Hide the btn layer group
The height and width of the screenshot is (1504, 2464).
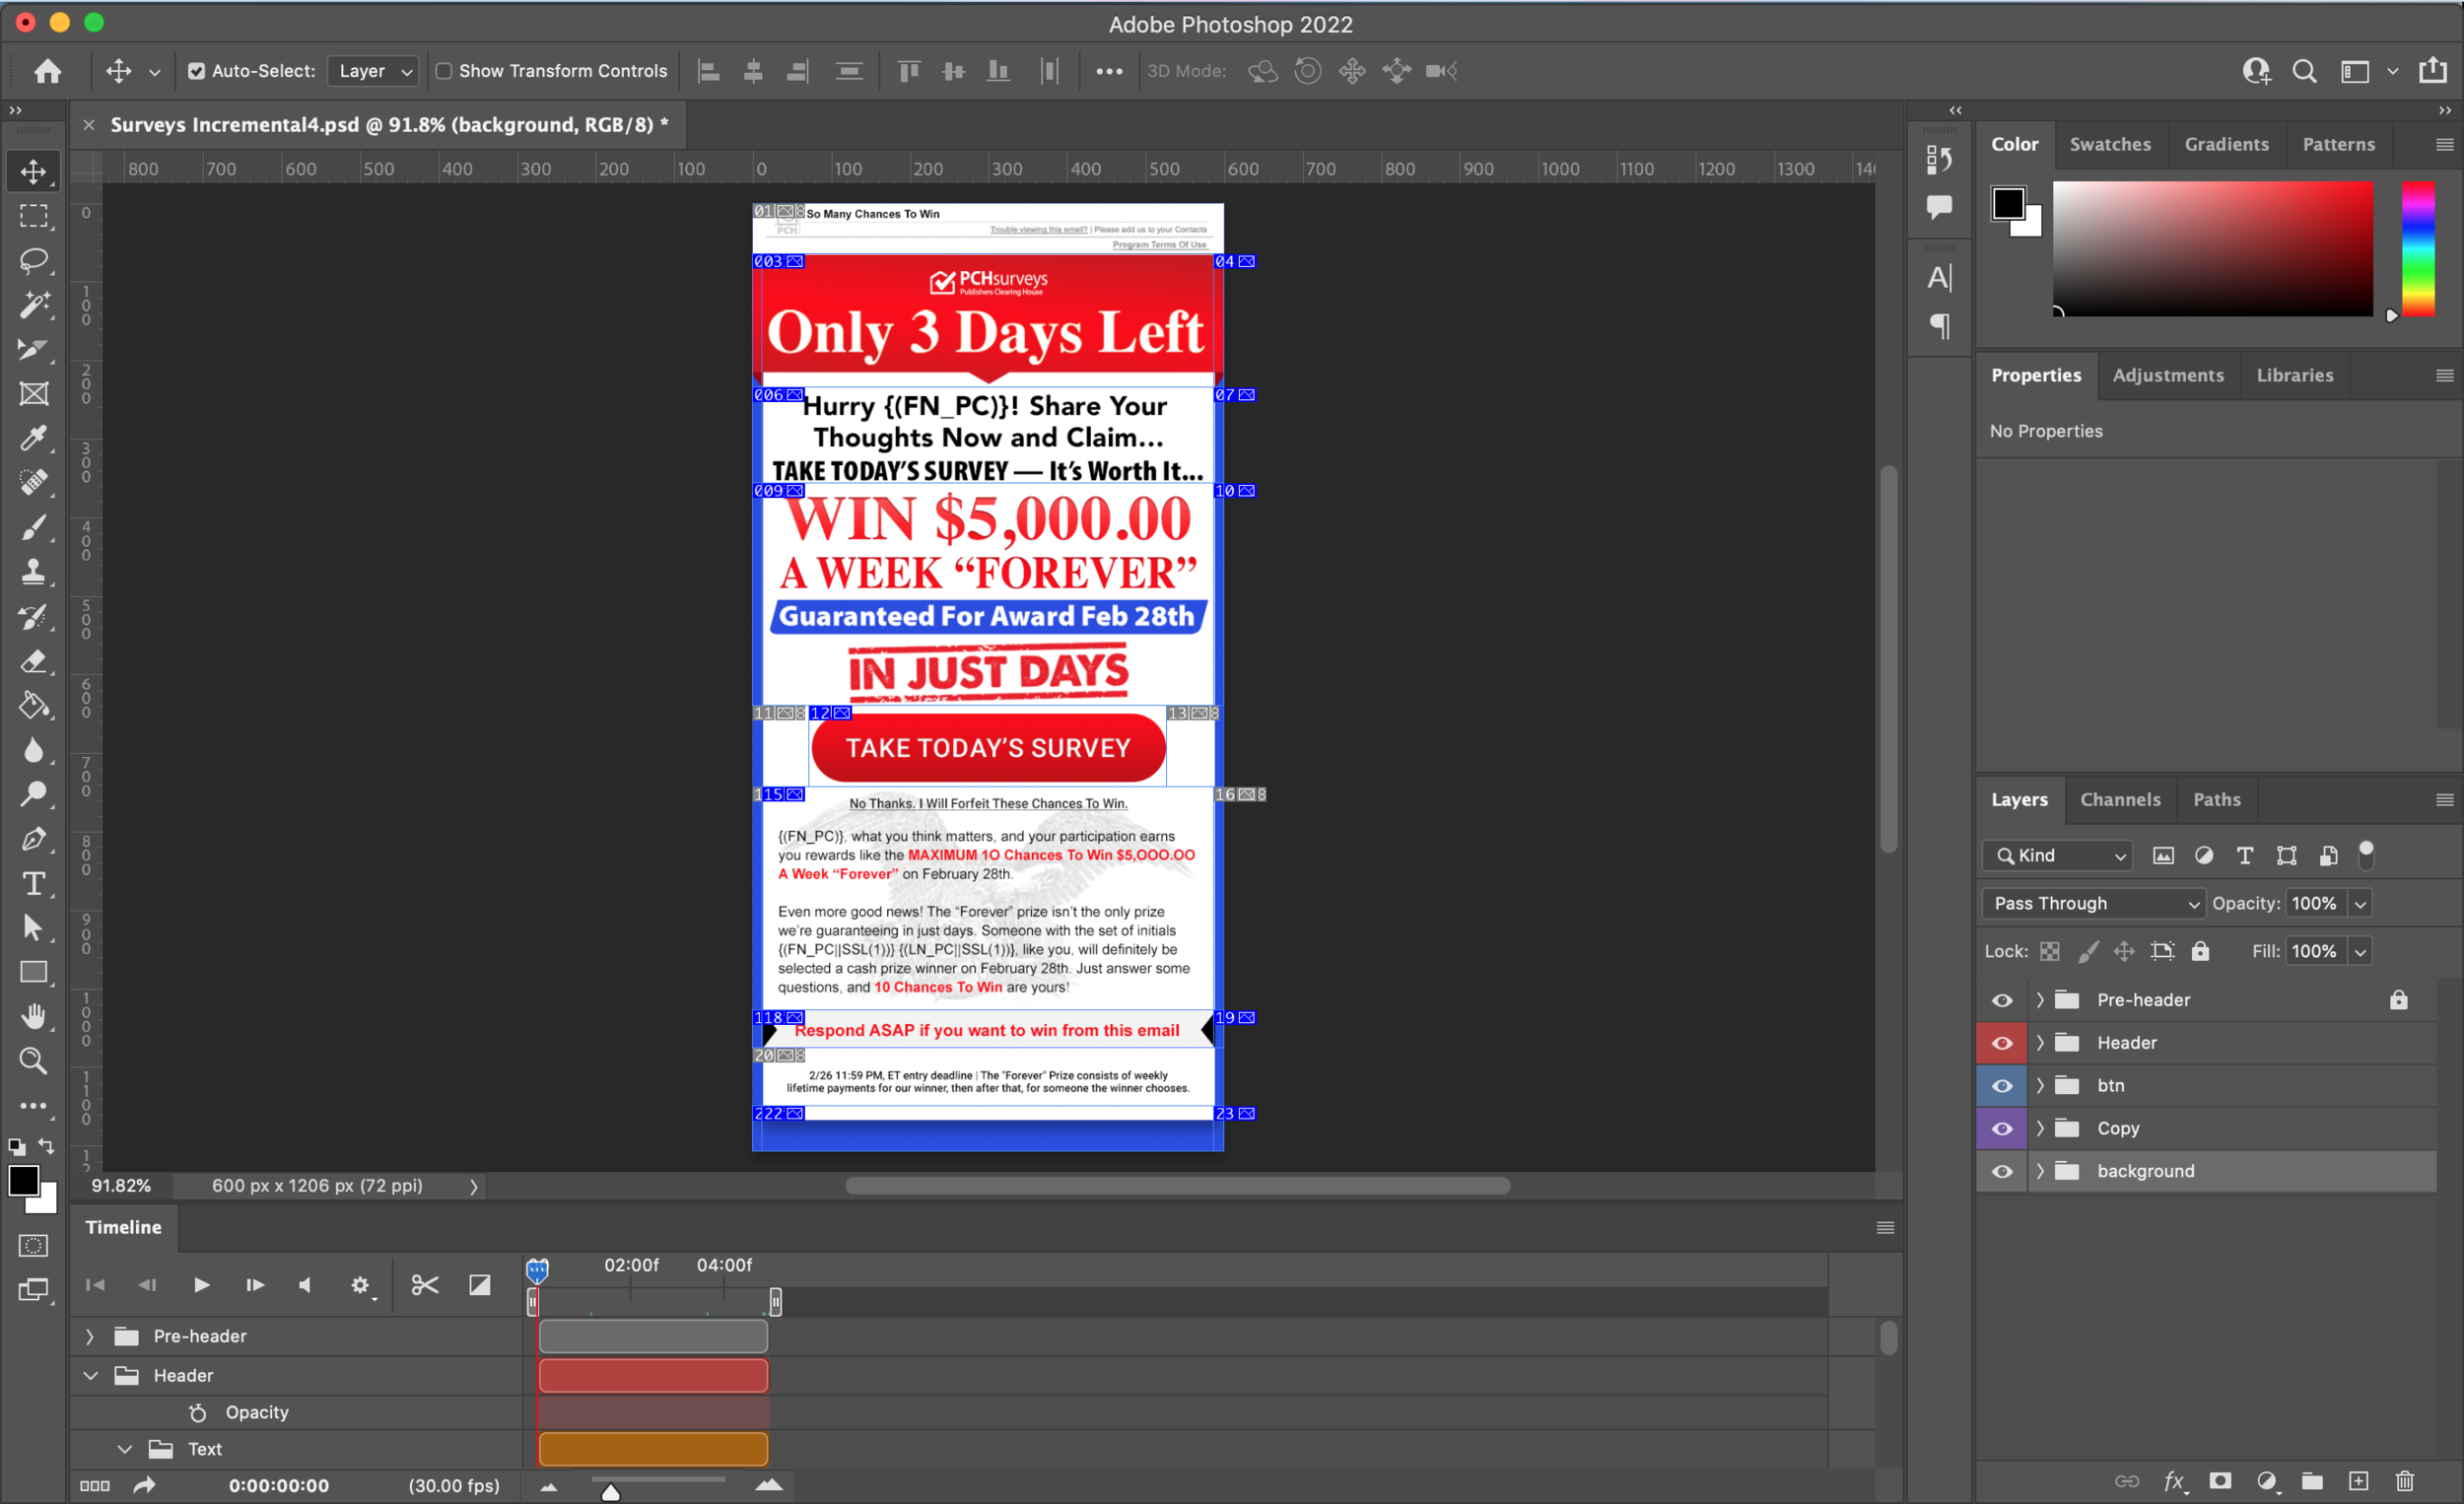(x=2002, y=1086)
